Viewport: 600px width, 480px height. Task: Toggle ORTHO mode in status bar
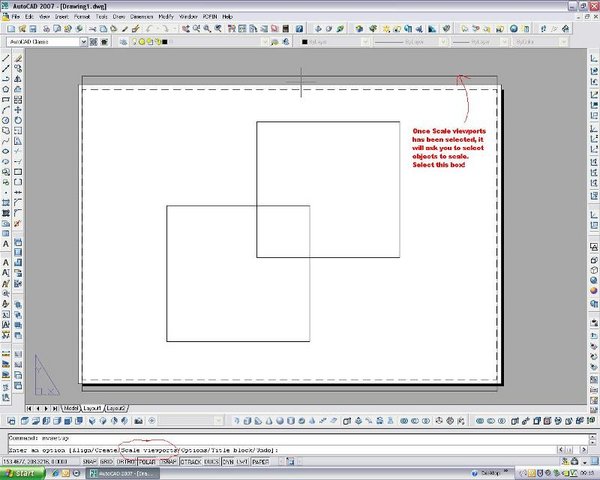127,462
